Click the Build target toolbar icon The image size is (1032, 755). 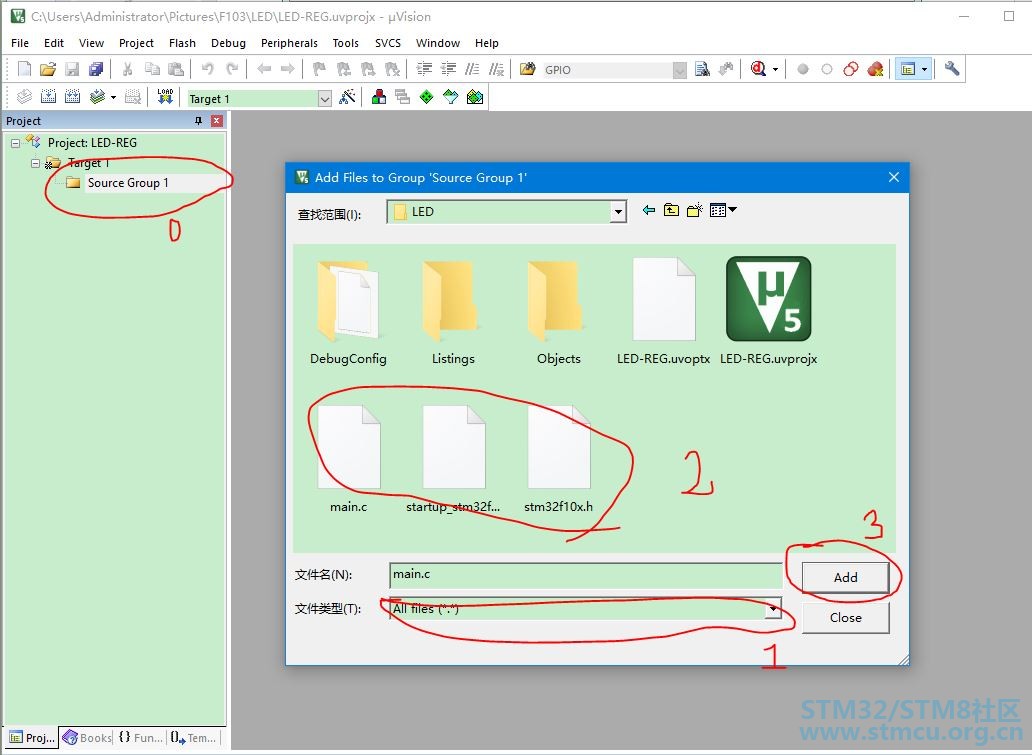[x=48, y=97]
